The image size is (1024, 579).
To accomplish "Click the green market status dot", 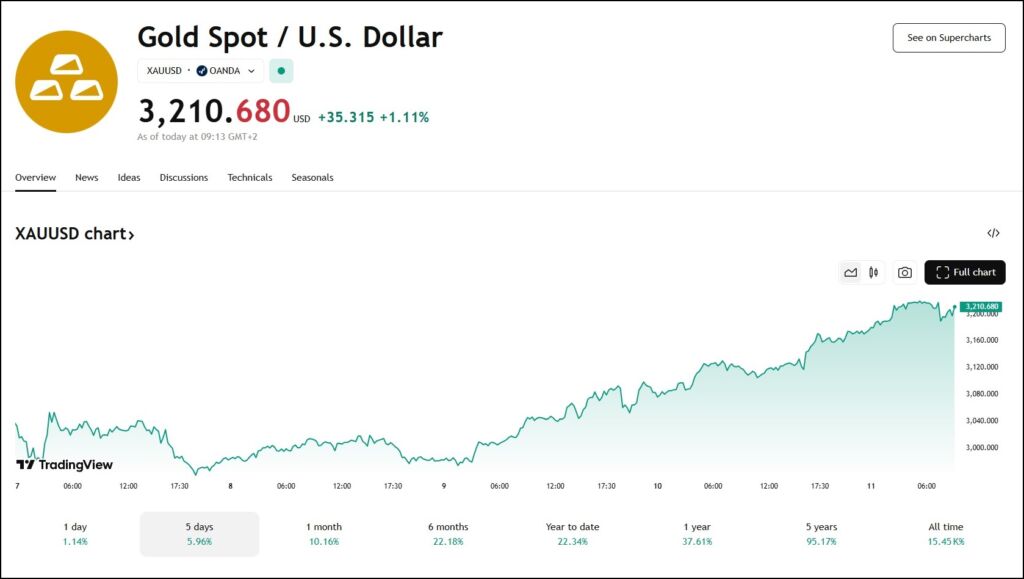I will pos(281,71).
